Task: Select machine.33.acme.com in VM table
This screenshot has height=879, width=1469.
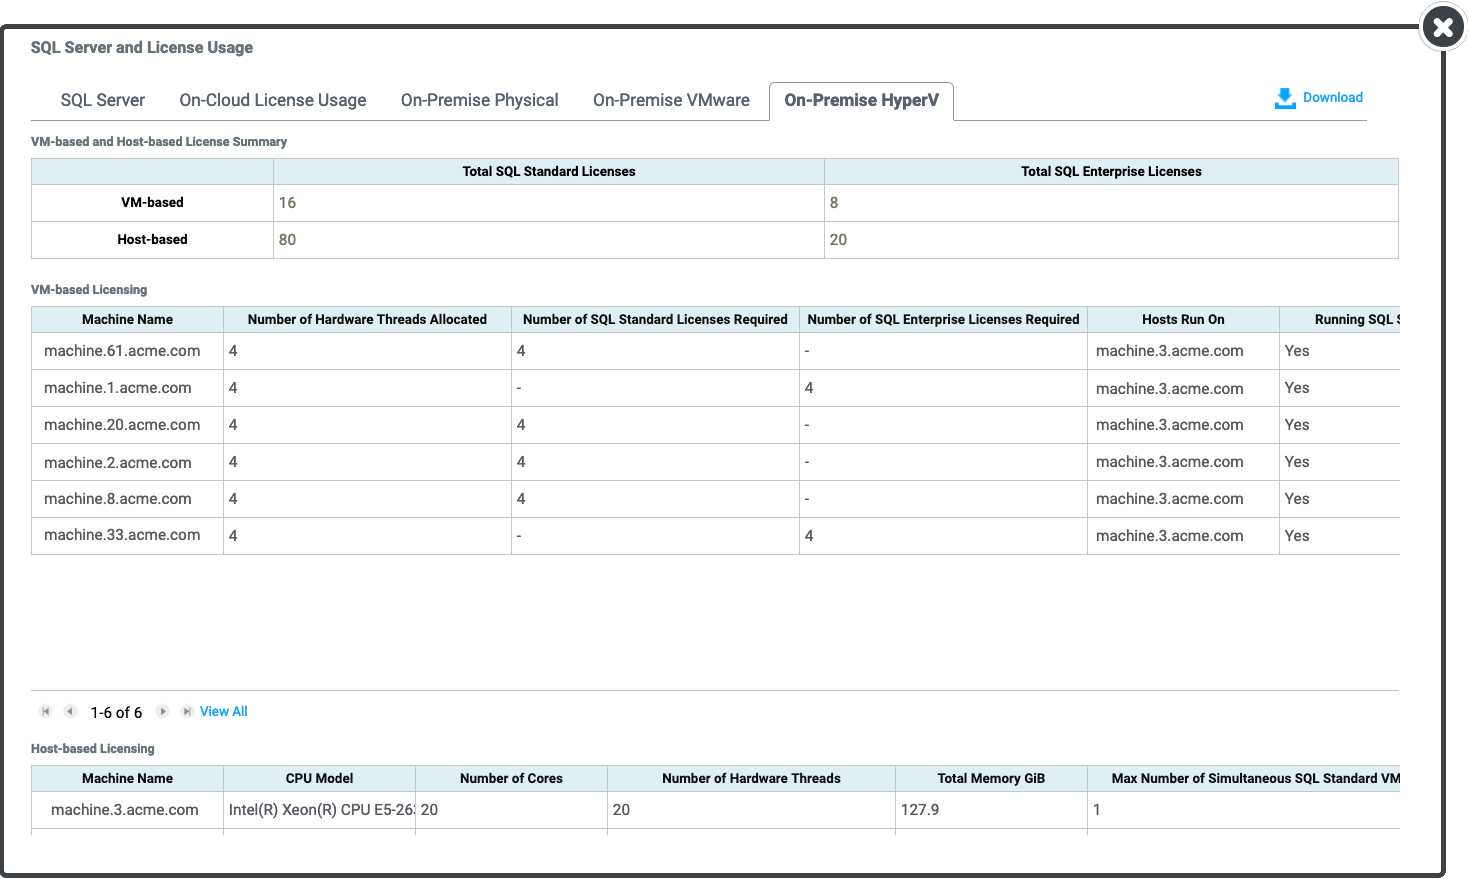Action: coord(122,536)
